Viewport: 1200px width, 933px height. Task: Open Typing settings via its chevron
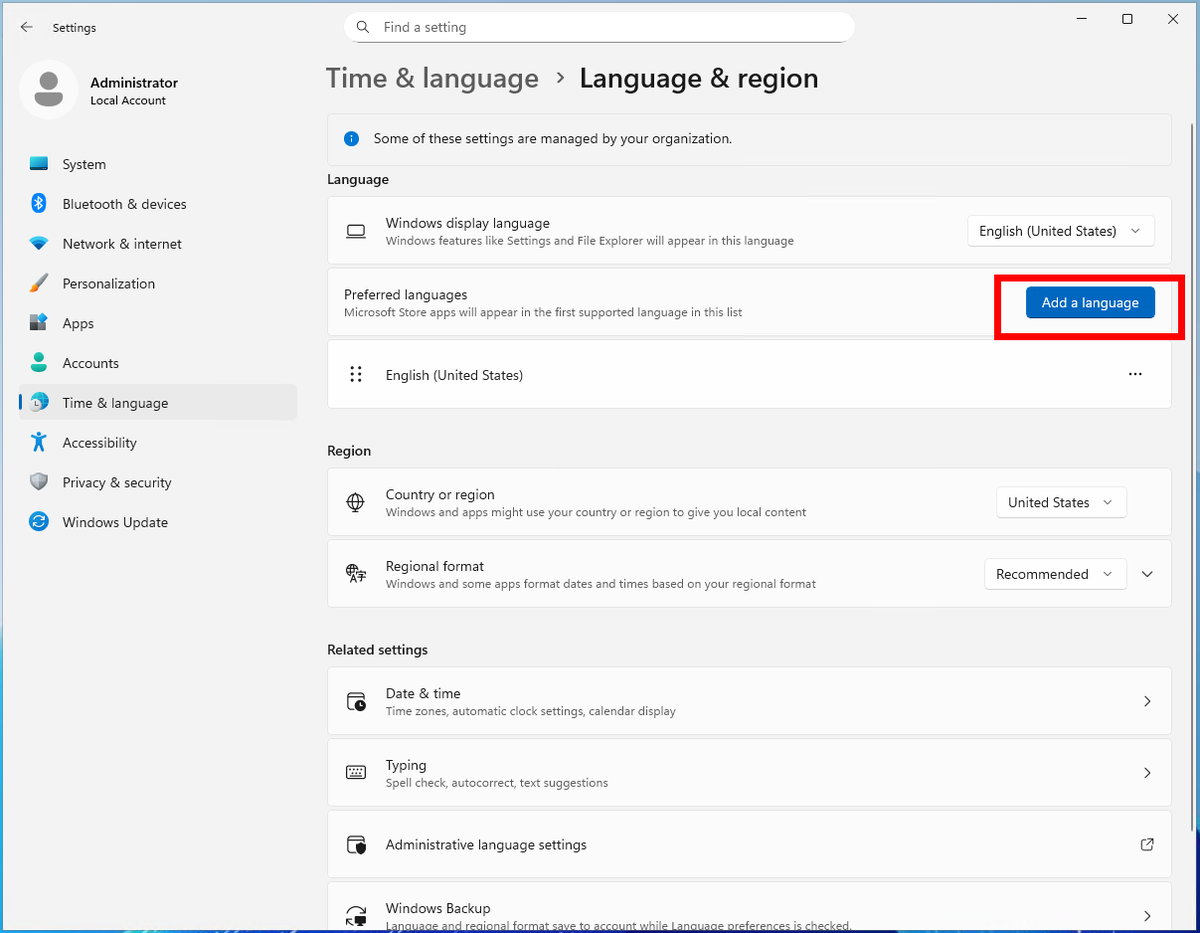1147,773
